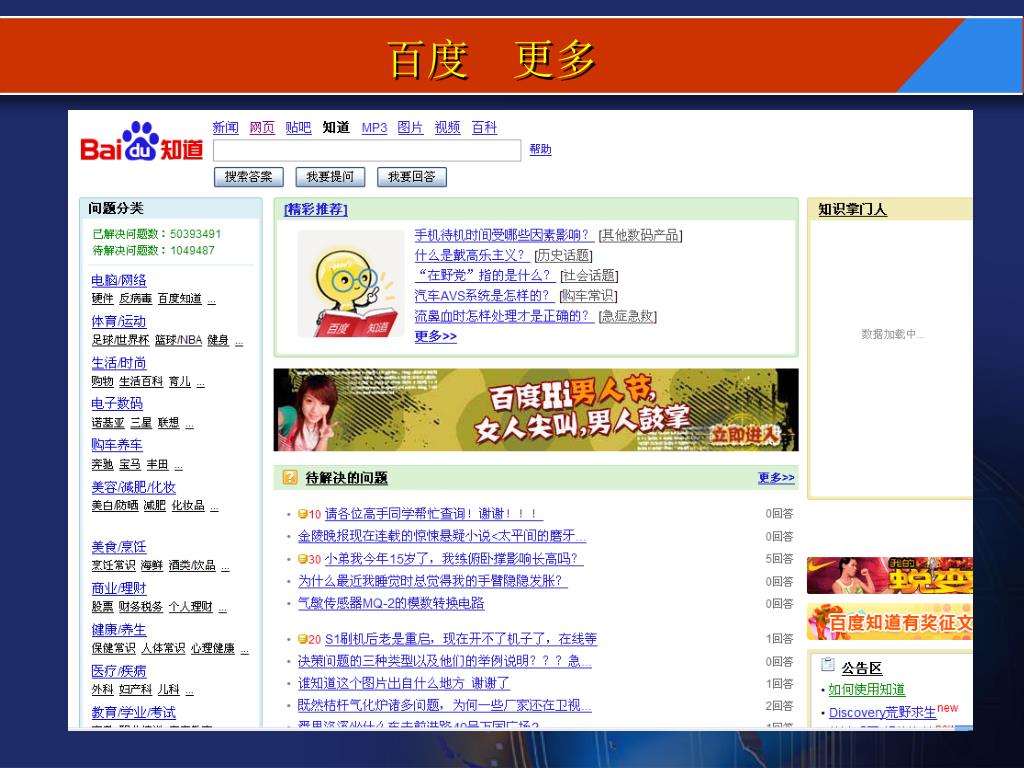The image size is (1024, 768).
Task: Switch to the 网页 tab
Action: [262, 127]
